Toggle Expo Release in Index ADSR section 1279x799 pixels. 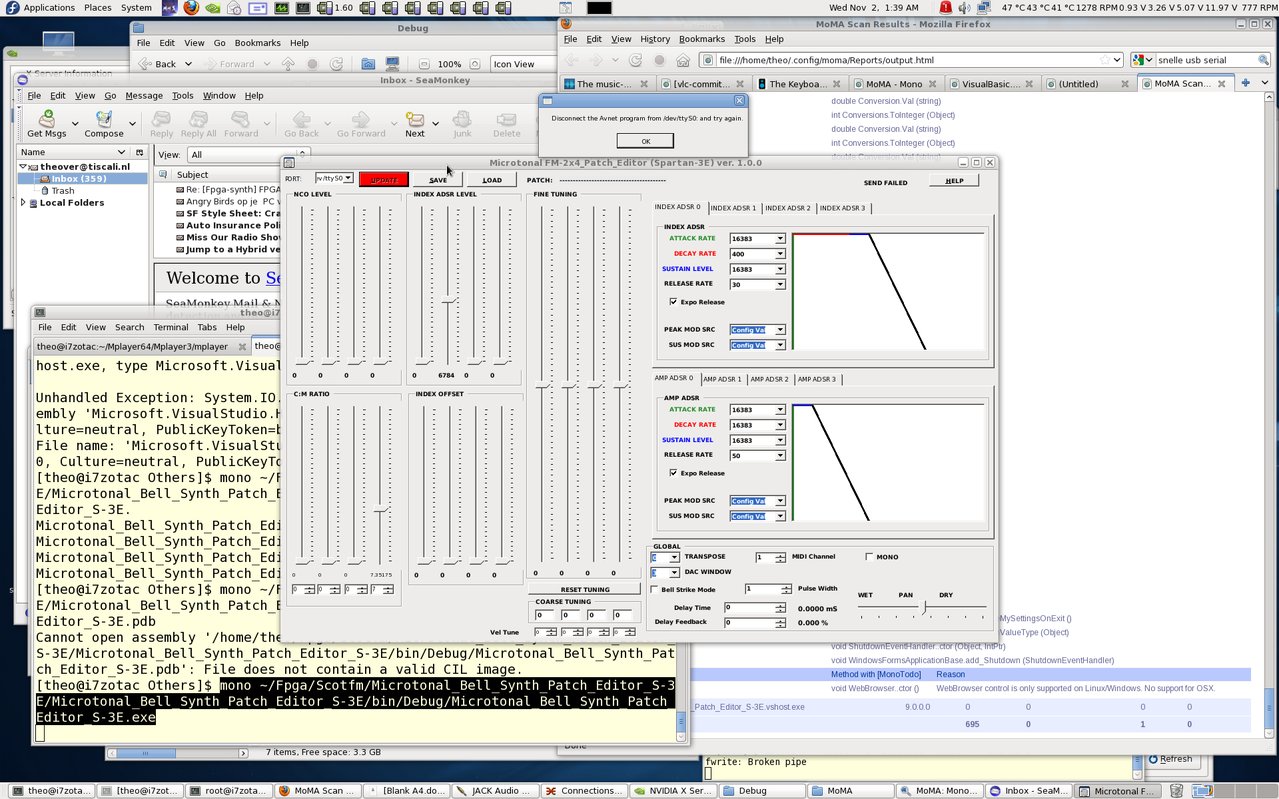click(x=672, y=302)
